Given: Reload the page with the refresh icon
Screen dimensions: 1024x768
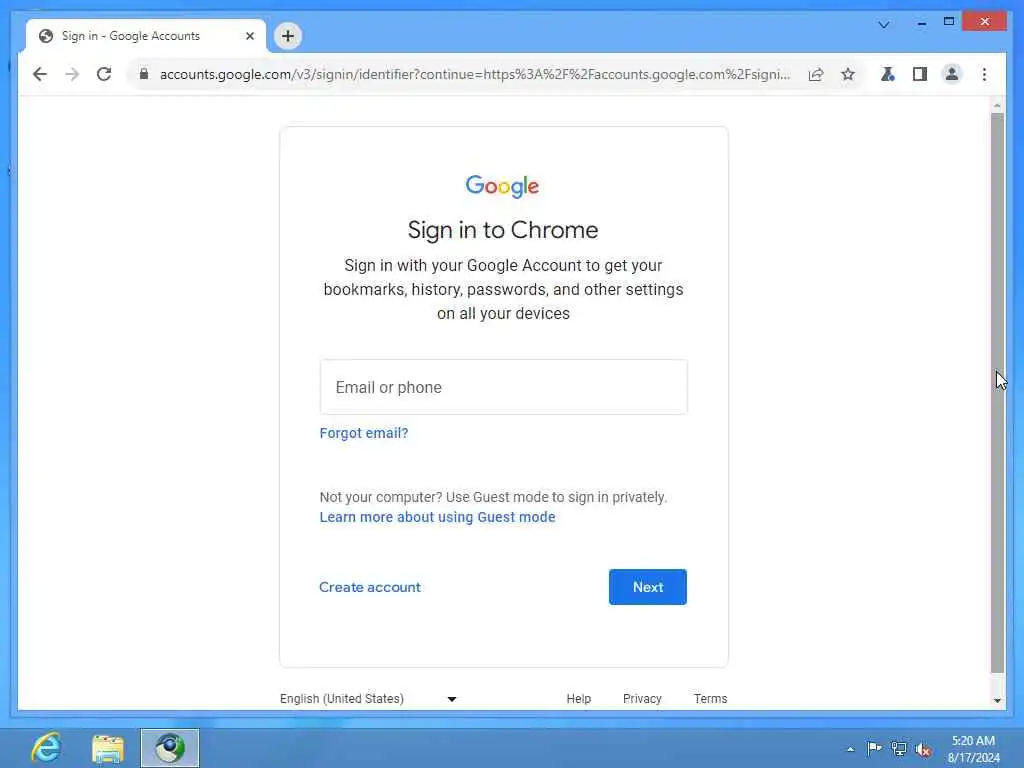Looking at the screenshot, I should [x=104, y=74].
